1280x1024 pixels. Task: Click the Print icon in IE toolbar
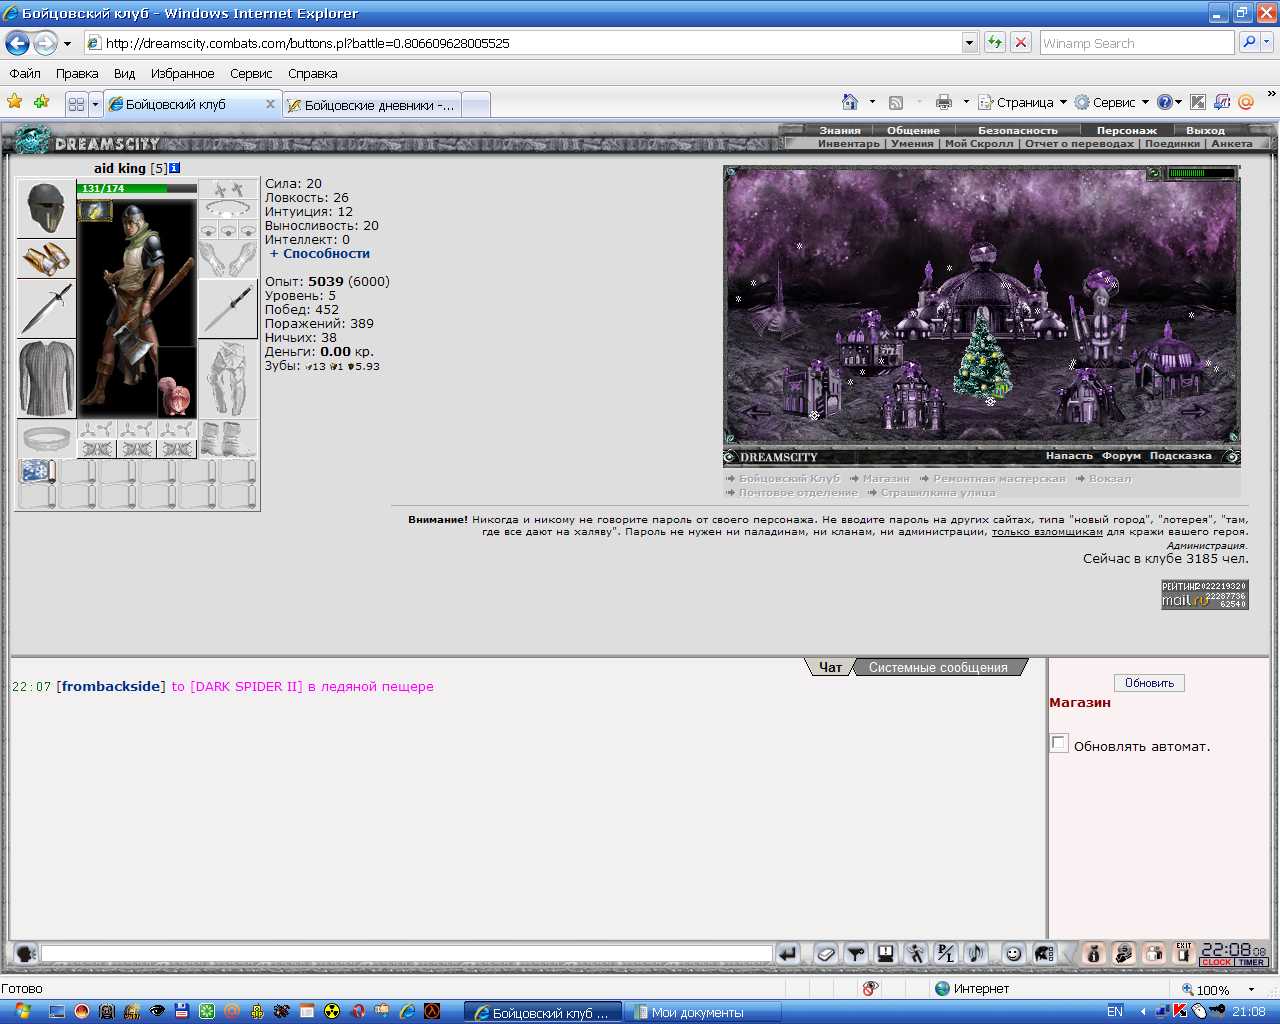point(944,102)
